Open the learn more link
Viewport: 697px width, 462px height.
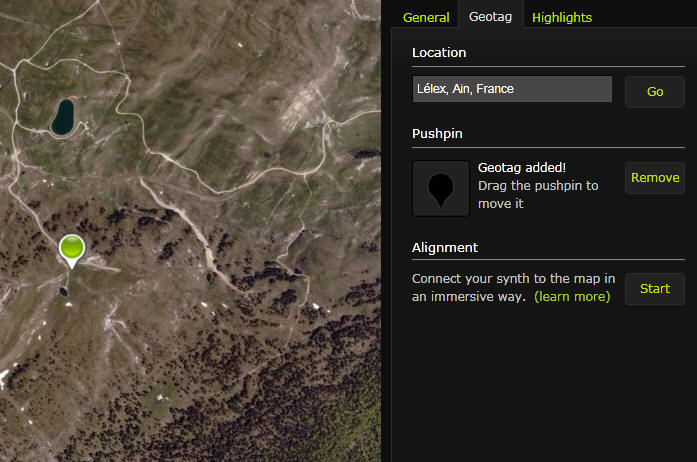coord(572,297)
